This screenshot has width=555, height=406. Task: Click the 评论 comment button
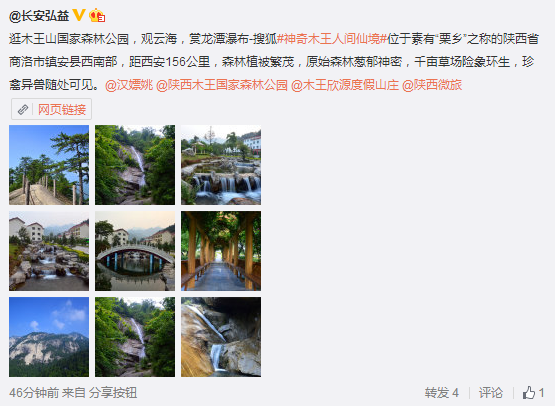pyautogui.click(x=491, y=393)
